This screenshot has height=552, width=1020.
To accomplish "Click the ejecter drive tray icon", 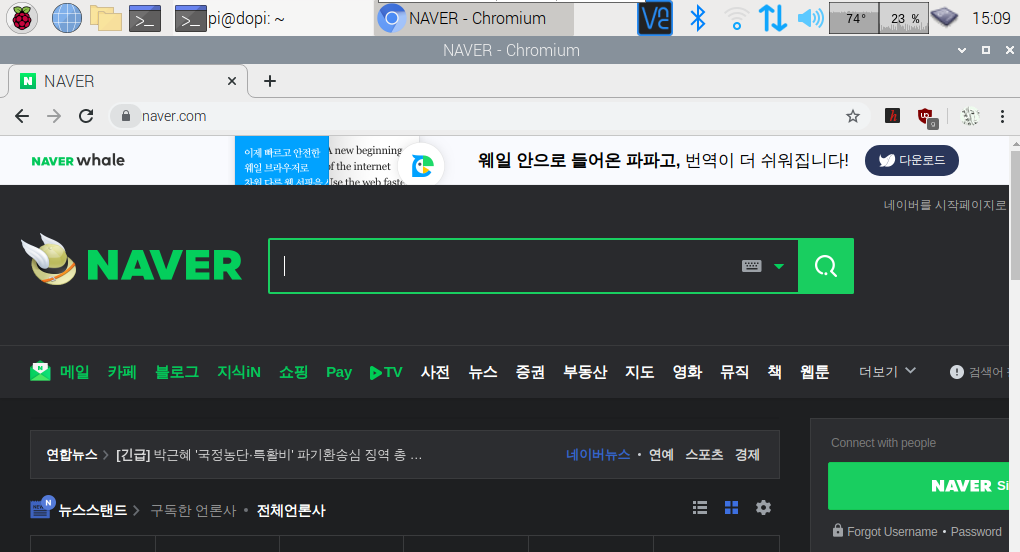I will click(944, 18).
